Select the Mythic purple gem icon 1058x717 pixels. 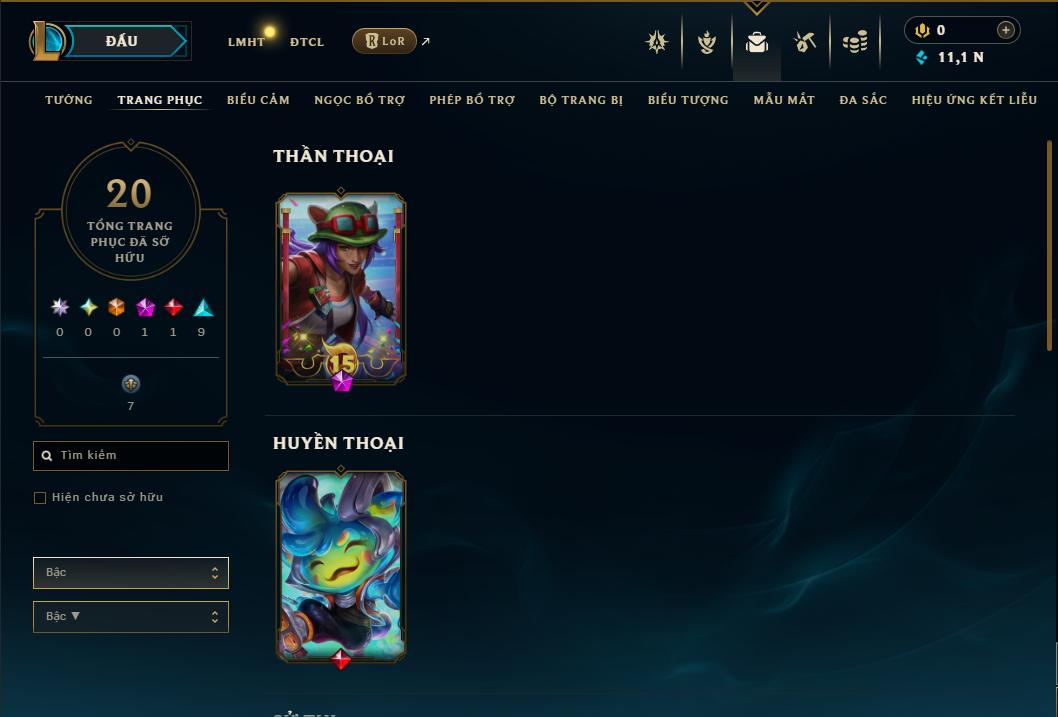click(x=145, y=308)
